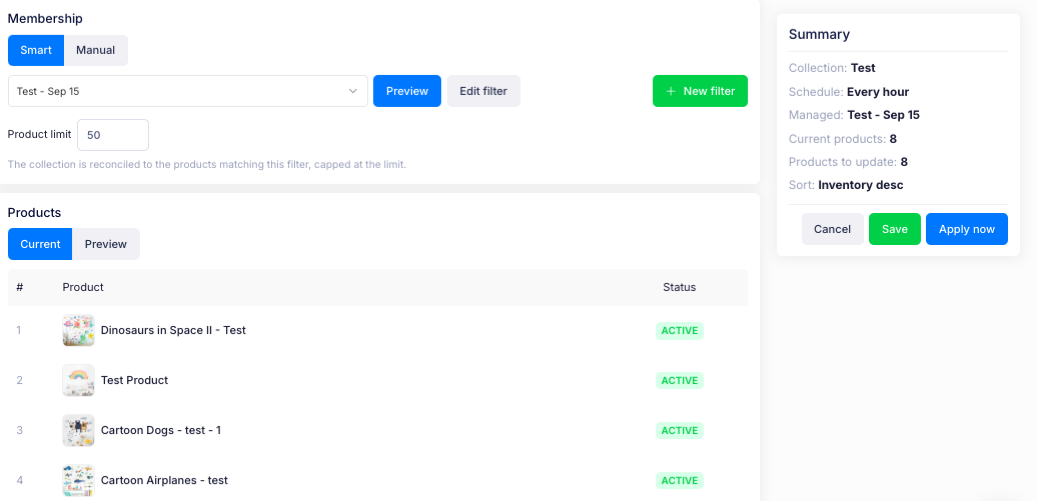Select the Current products tab

40,244
